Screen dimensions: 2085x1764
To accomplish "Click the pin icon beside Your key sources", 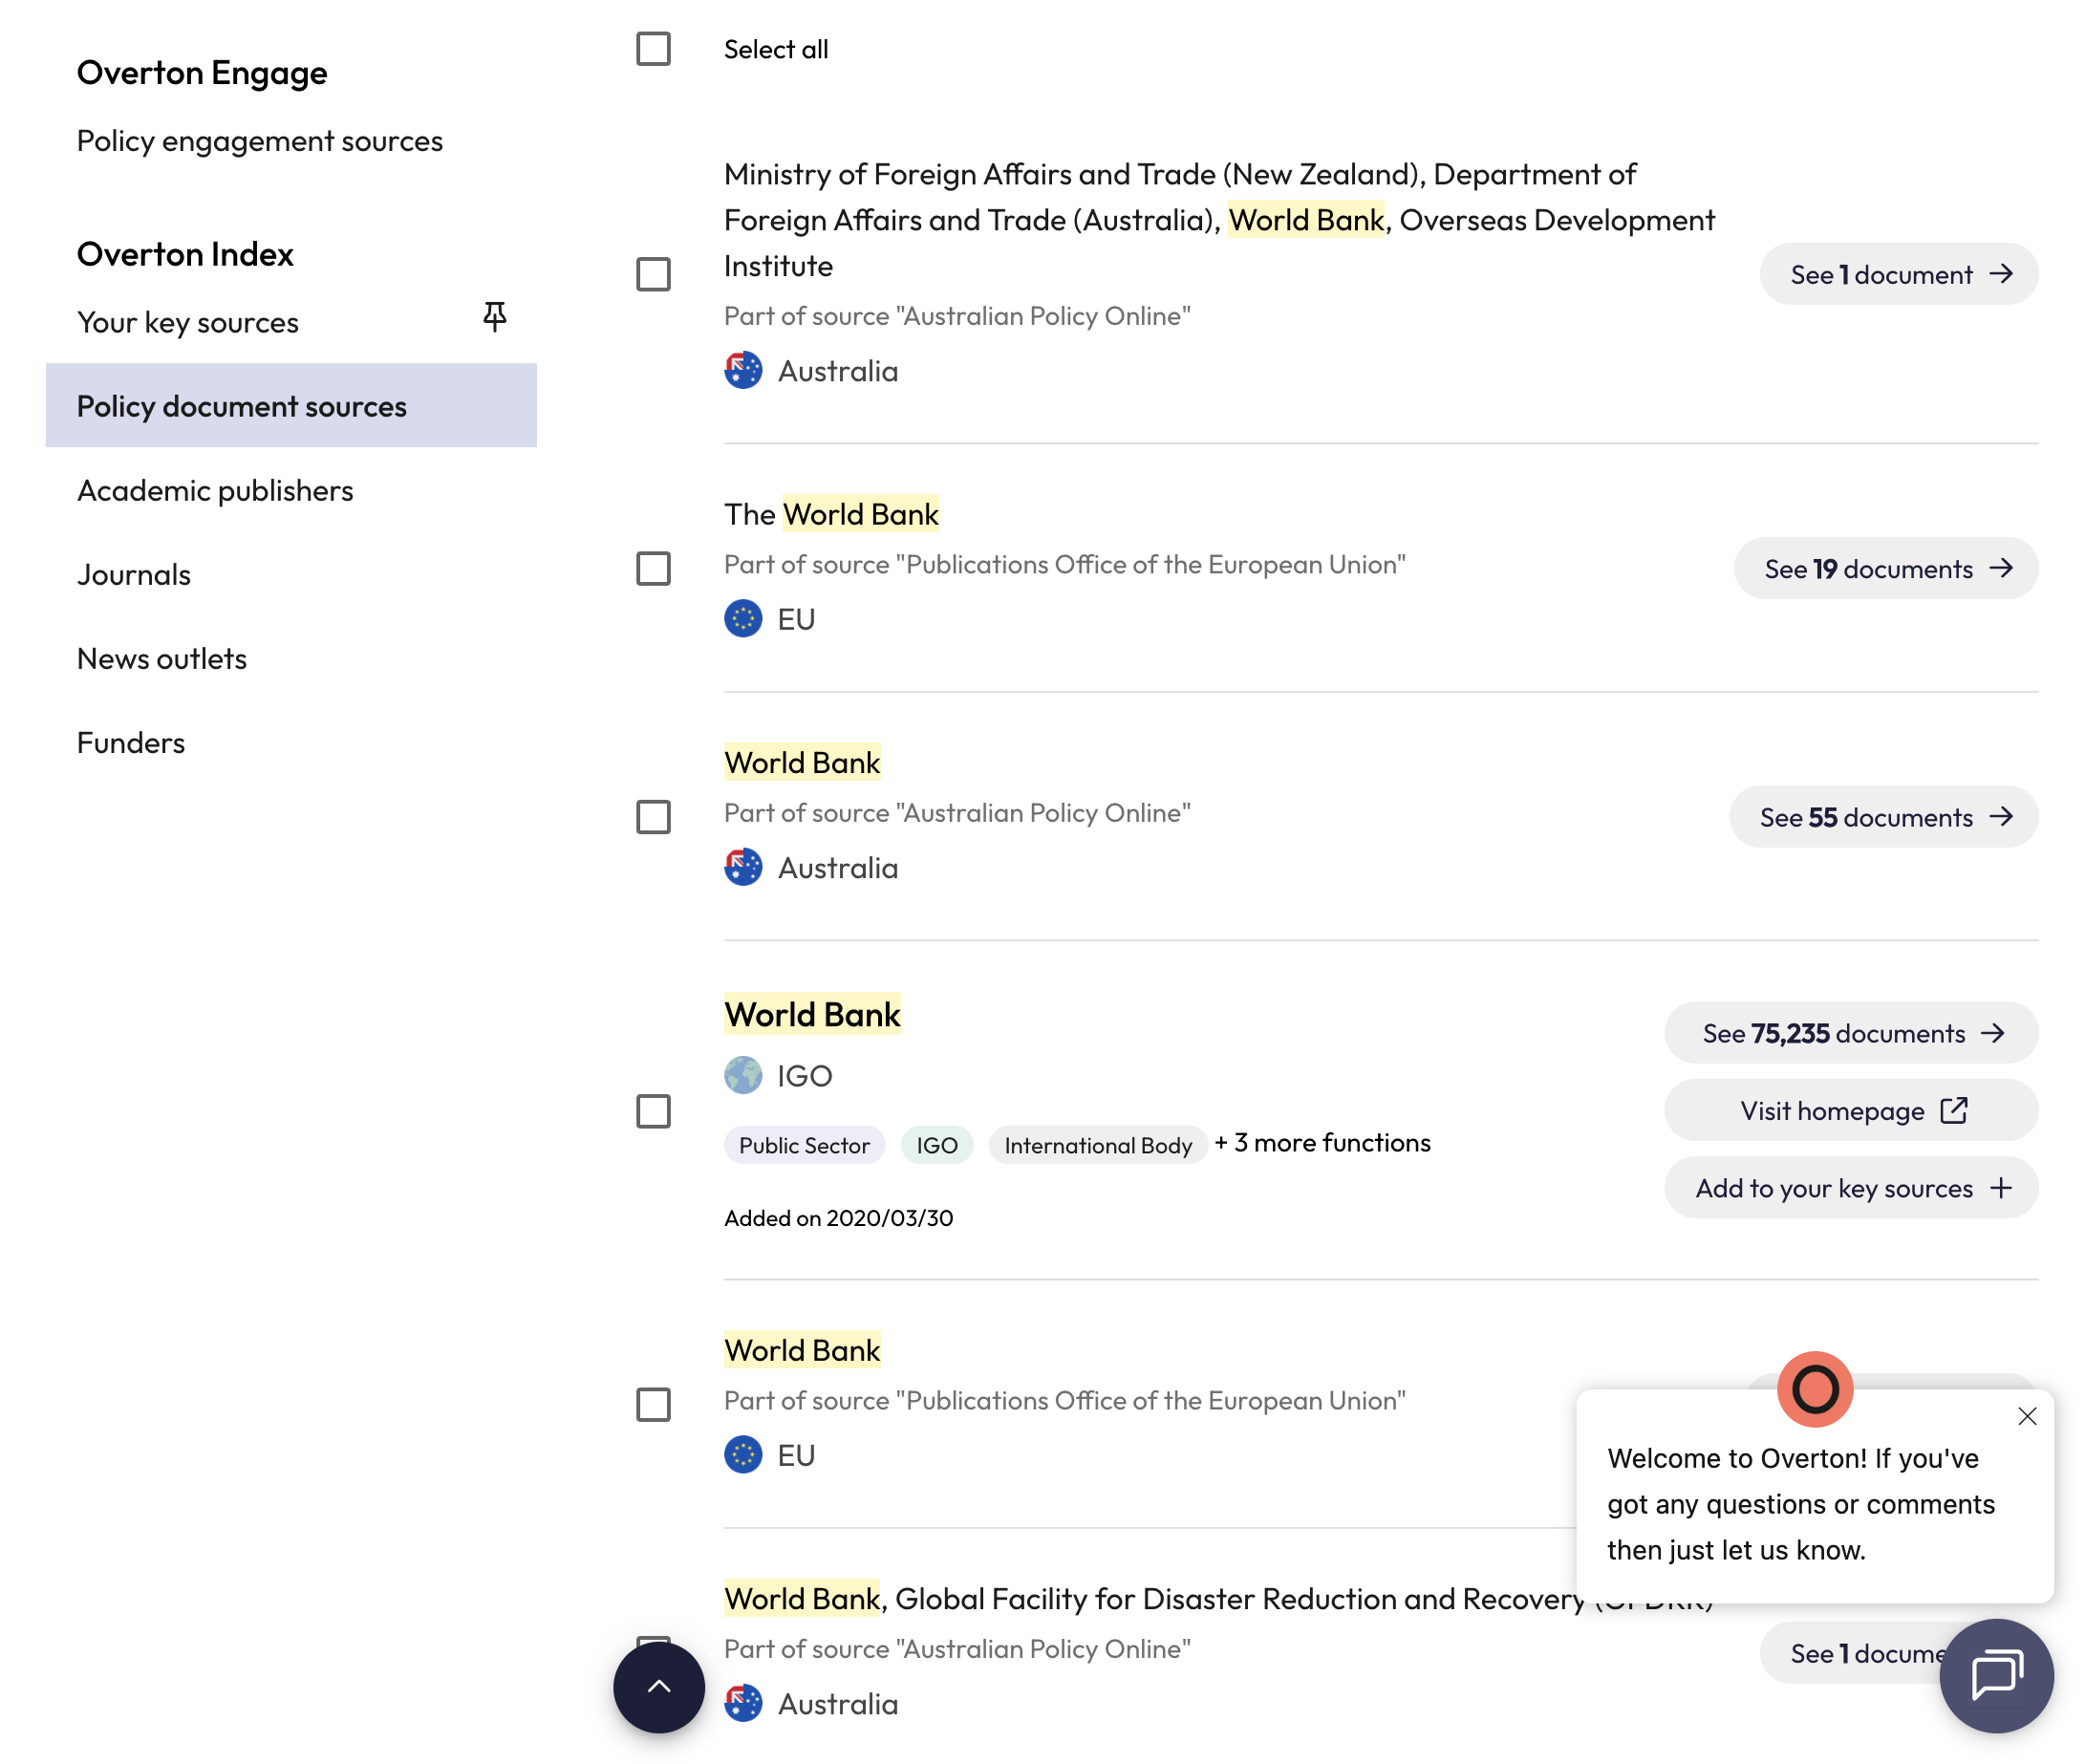I will coord(494,318).
